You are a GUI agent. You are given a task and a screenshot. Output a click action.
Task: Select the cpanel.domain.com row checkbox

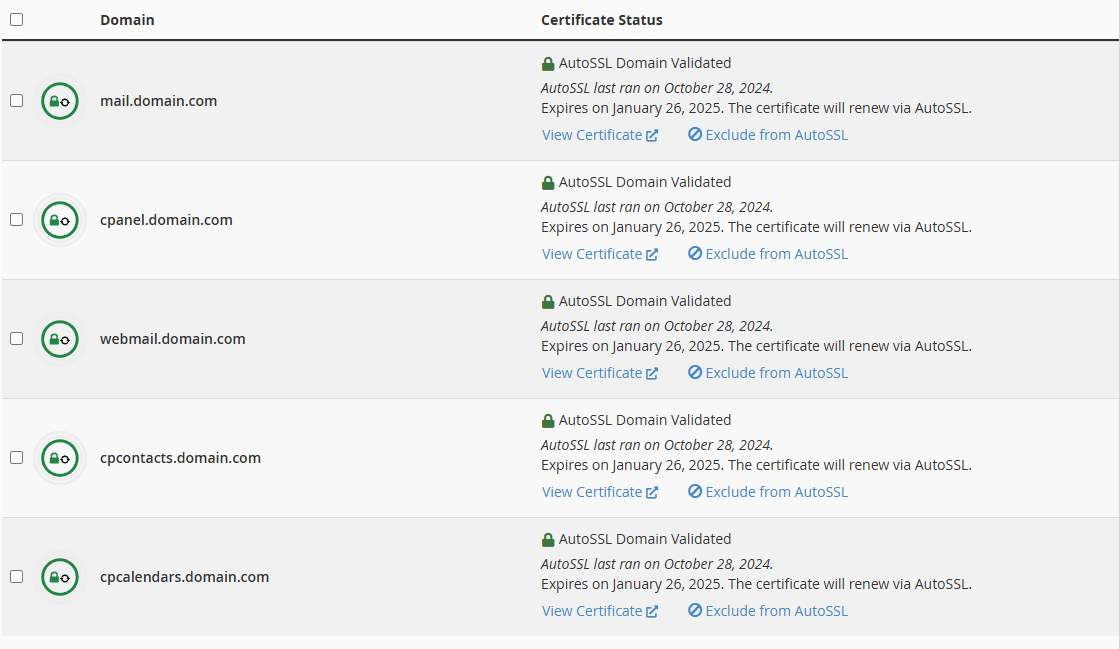tap(16, 220)
